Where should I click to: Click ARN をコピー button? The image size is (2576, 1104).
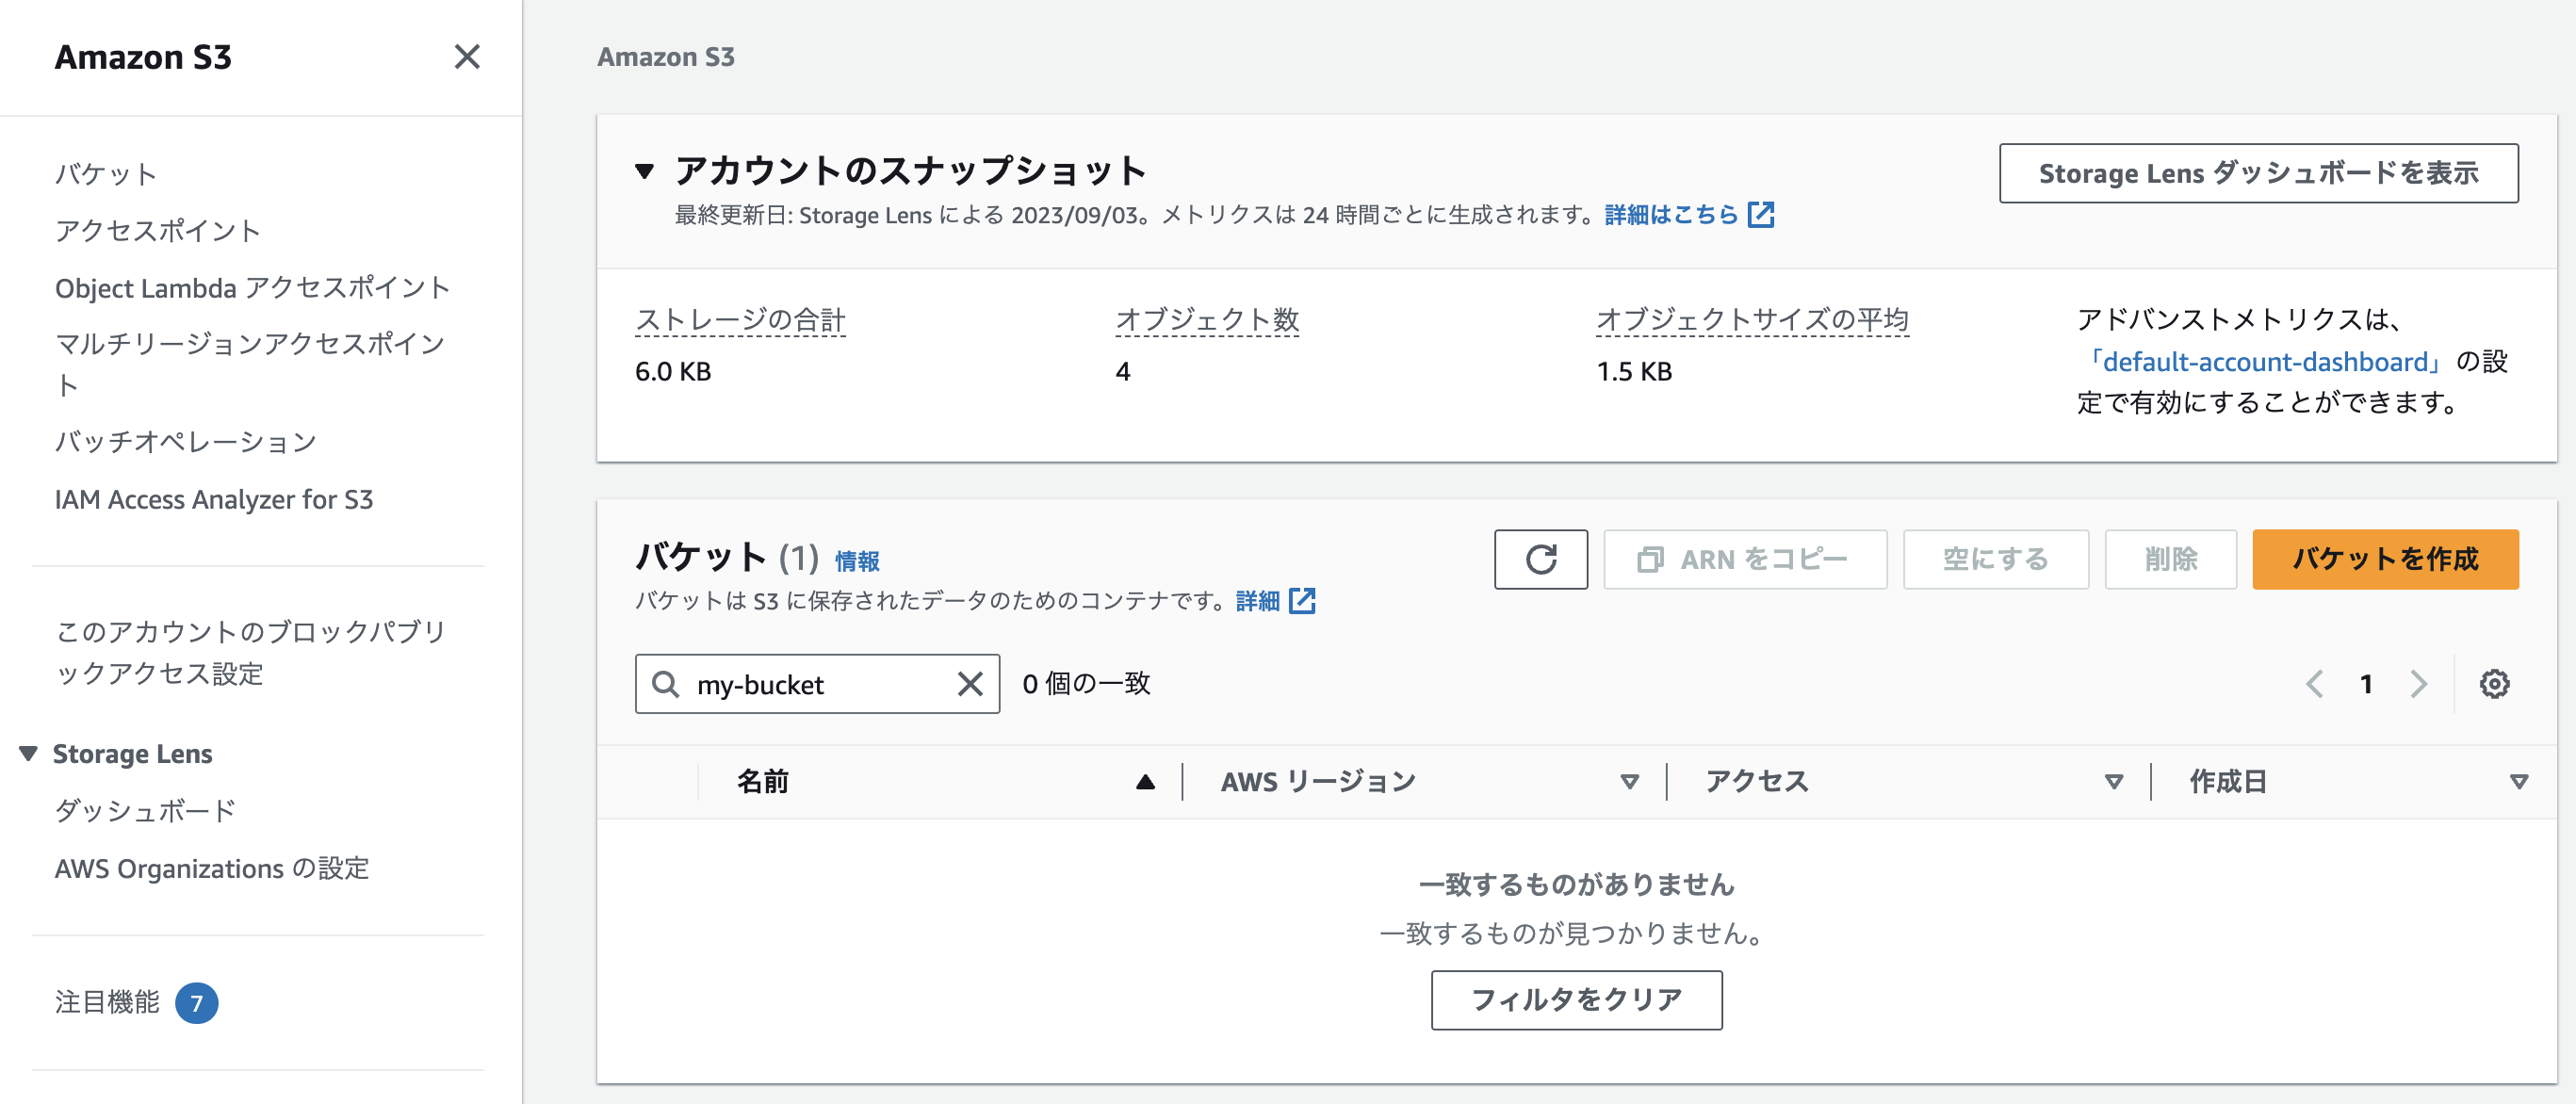point(1745,559)
